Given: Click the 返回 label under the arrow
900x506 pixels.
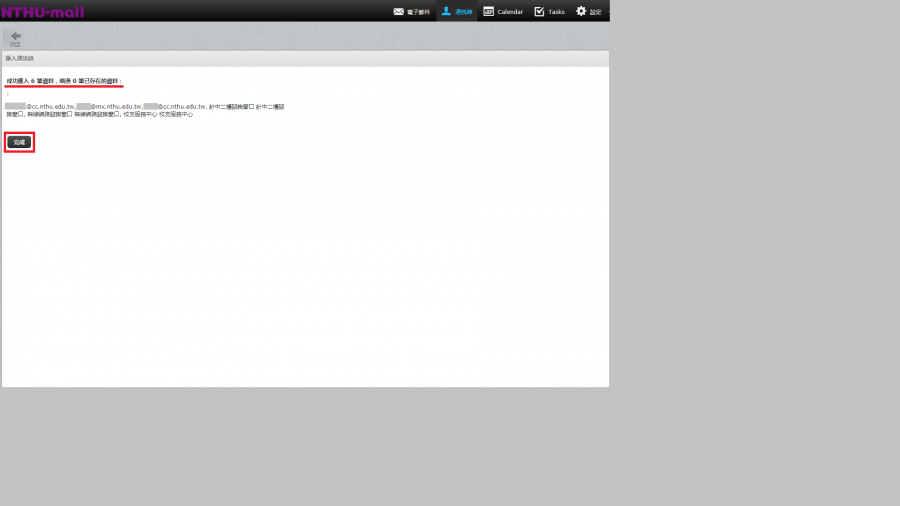Looking at the screenshot, I should (x=15, y=44).
